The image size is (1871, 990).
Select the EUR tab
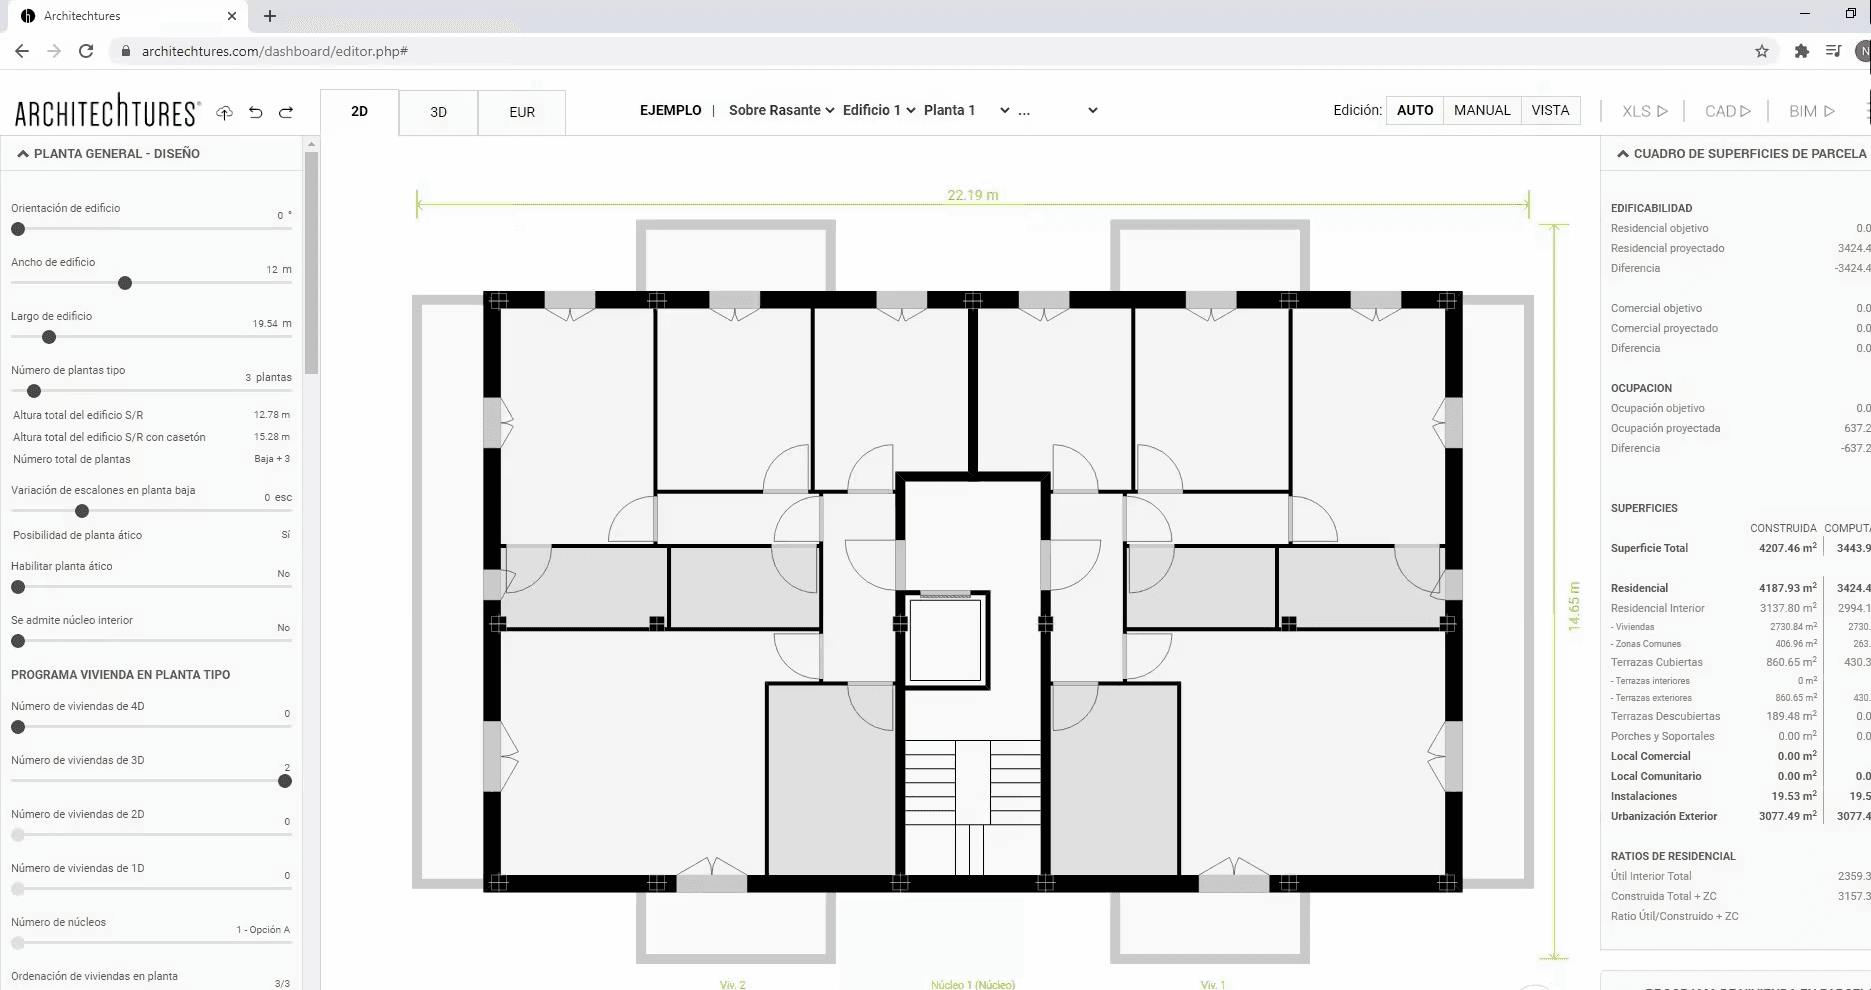click(x=522, y=112)
